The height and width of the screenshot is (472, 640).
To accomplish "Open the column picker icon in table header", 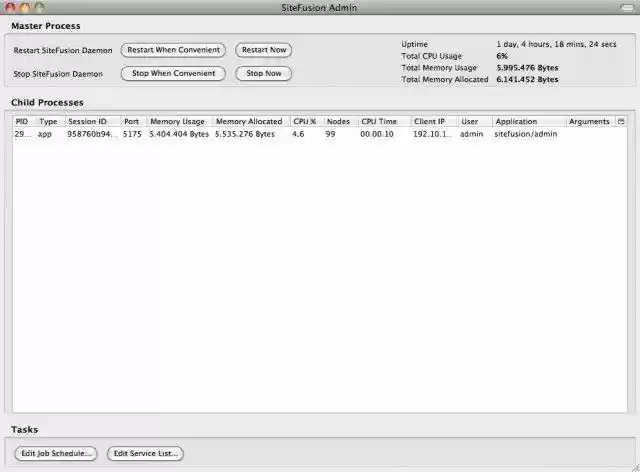I will pyautogui.click(x=621, y=121).
